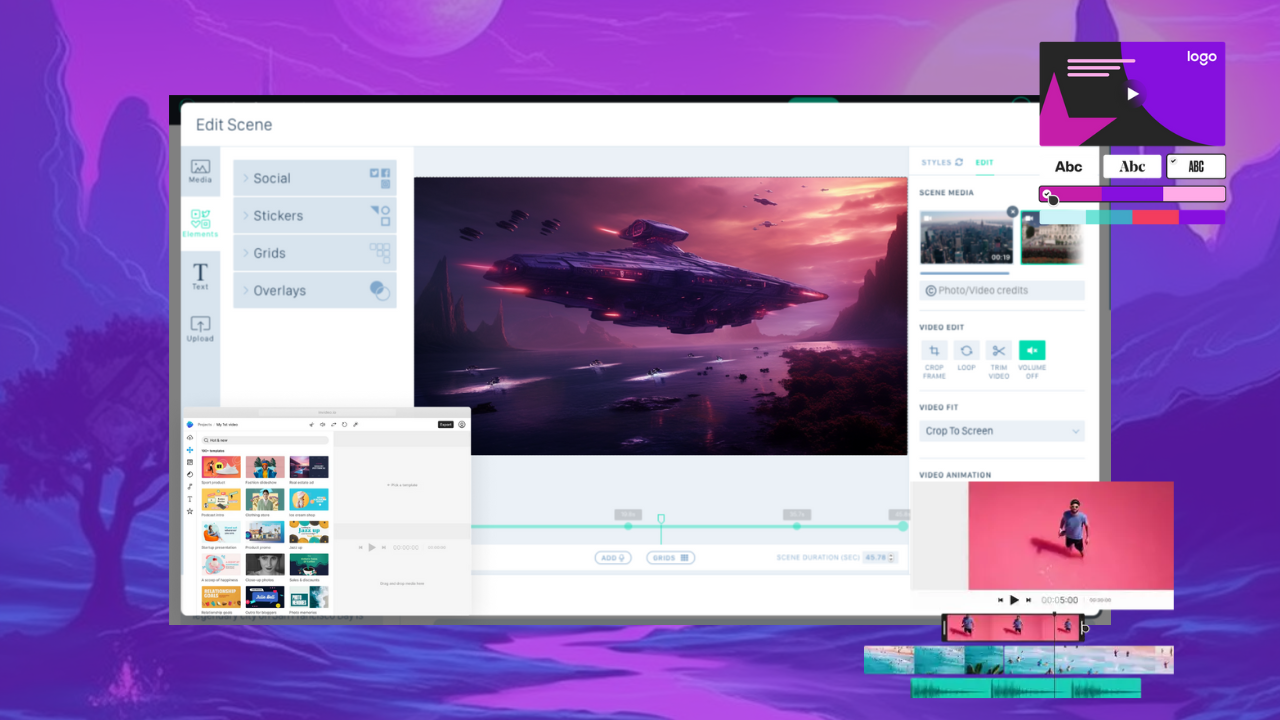Open the Media panel in sidebar
The image size is (1280, 720).
click(200, 171)
